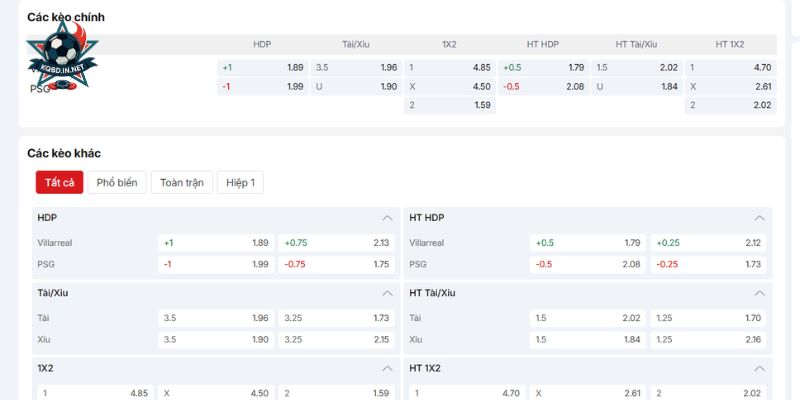Screen dimensions: 800x400
Task: Select main 1X2 draw X at 4.50
Action: tap(449, 87)
